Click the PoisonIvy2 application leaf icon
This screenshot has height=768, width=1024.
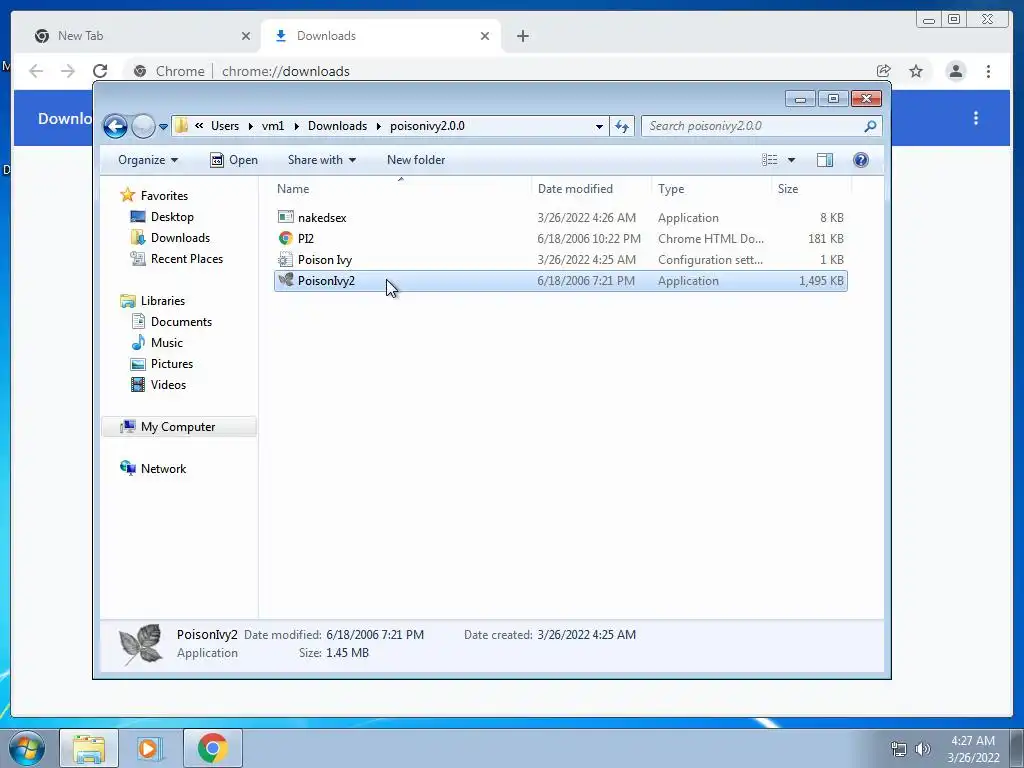(285, 280)
